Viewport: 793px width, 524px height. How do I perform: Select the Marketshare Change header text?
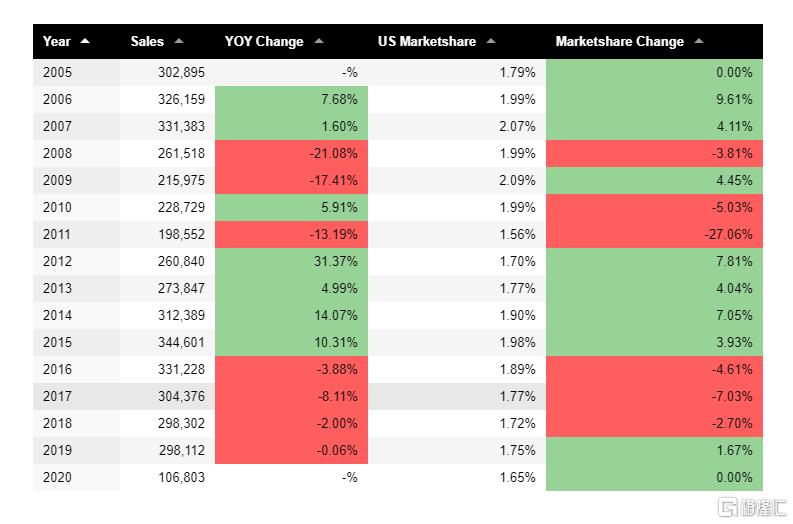(x=620, y=41)
